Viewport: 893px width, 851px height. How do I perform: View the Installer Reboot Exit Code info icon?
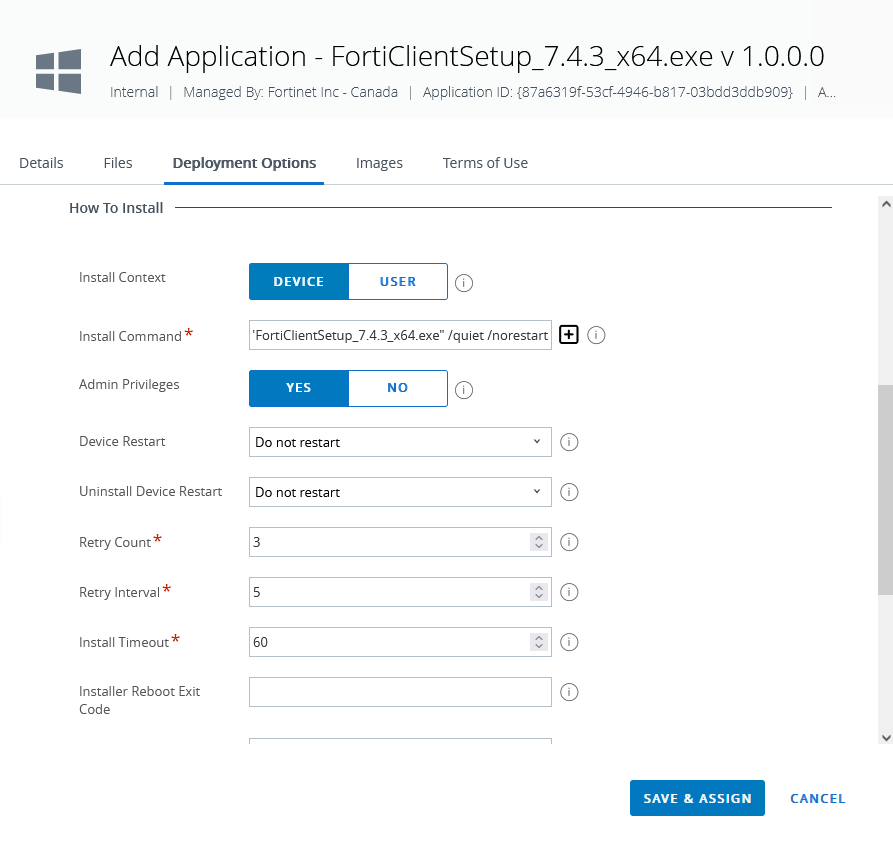pyautogui.click(x=569, y=692)
